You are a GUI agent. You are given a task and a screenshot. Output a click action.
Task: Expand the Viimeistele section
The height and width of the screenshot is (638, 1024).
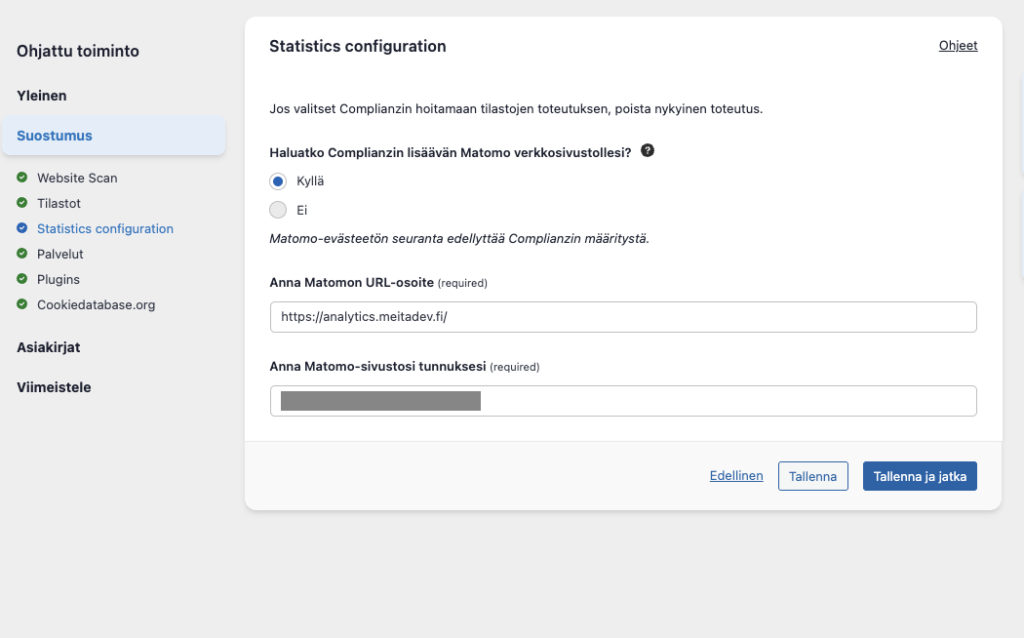[x=54, y=387]
